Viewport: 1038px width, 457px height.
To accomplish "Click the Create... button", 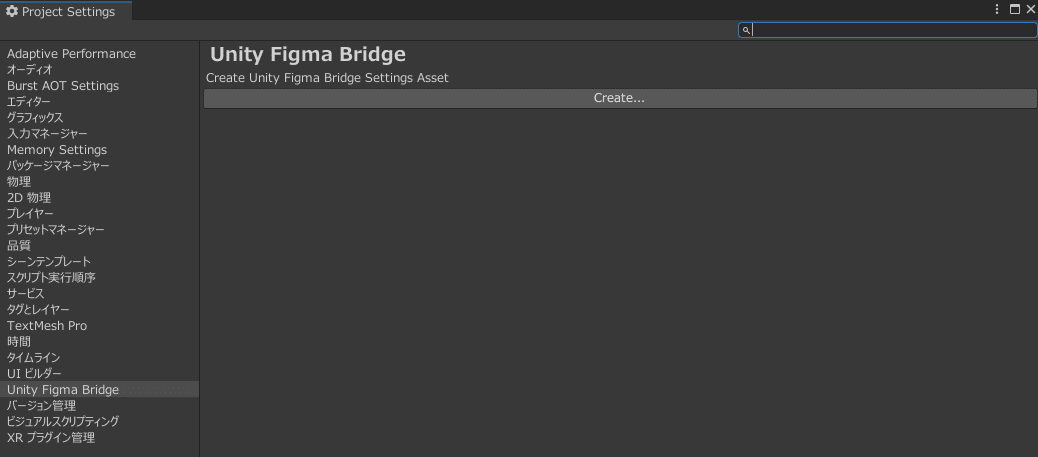I will (620, 98).
